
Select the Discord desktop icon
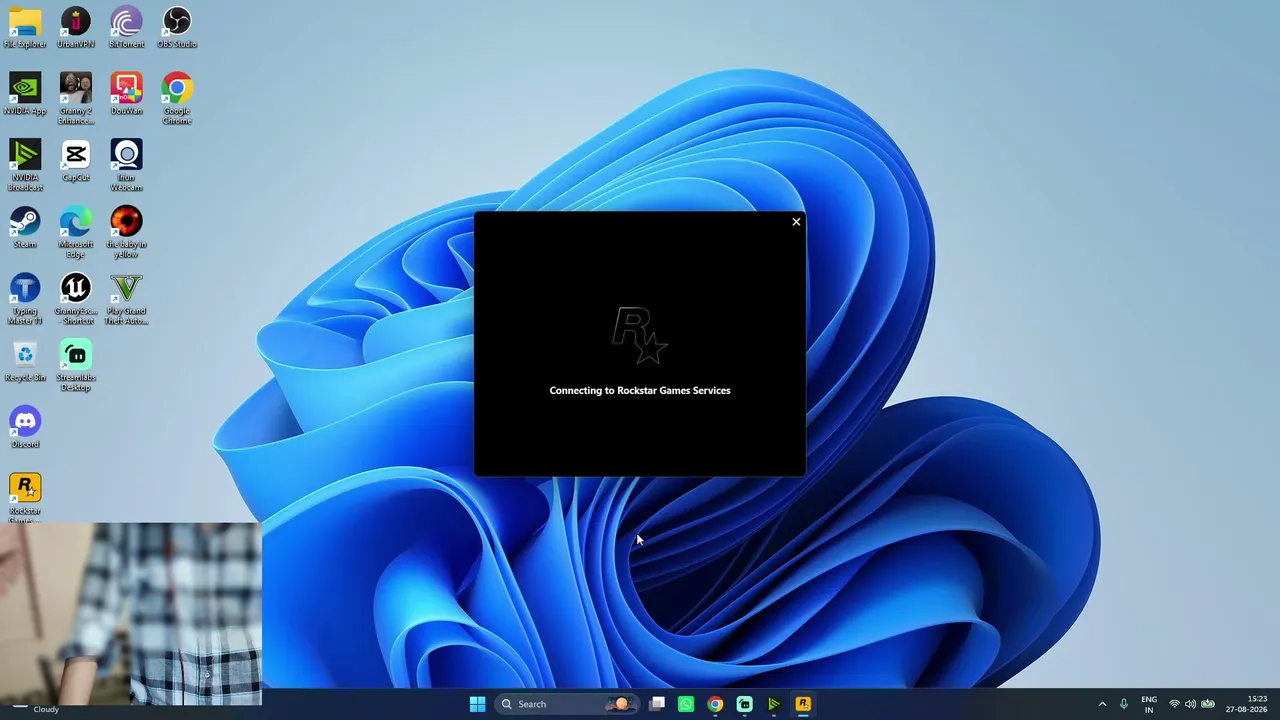[25, 428]
